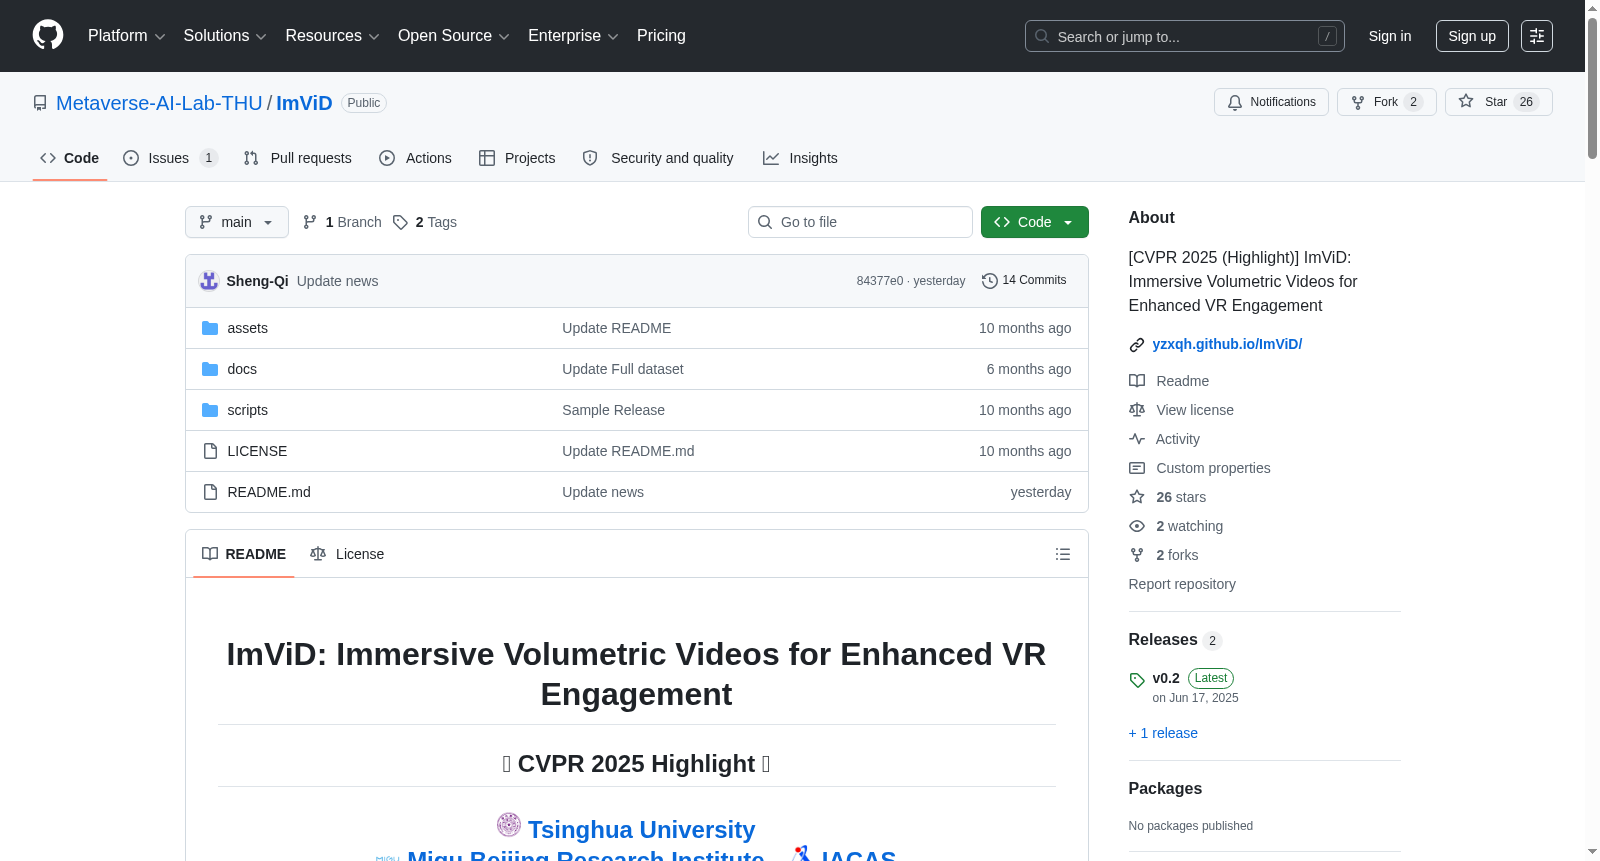Screen dimensions: 1600x861
Task: Click the Go to file input
Action: pos(860,222)
